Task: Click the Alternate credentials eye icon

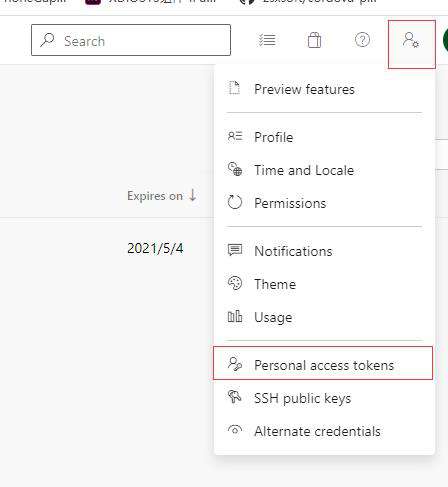Action: (x=235, y=430)
